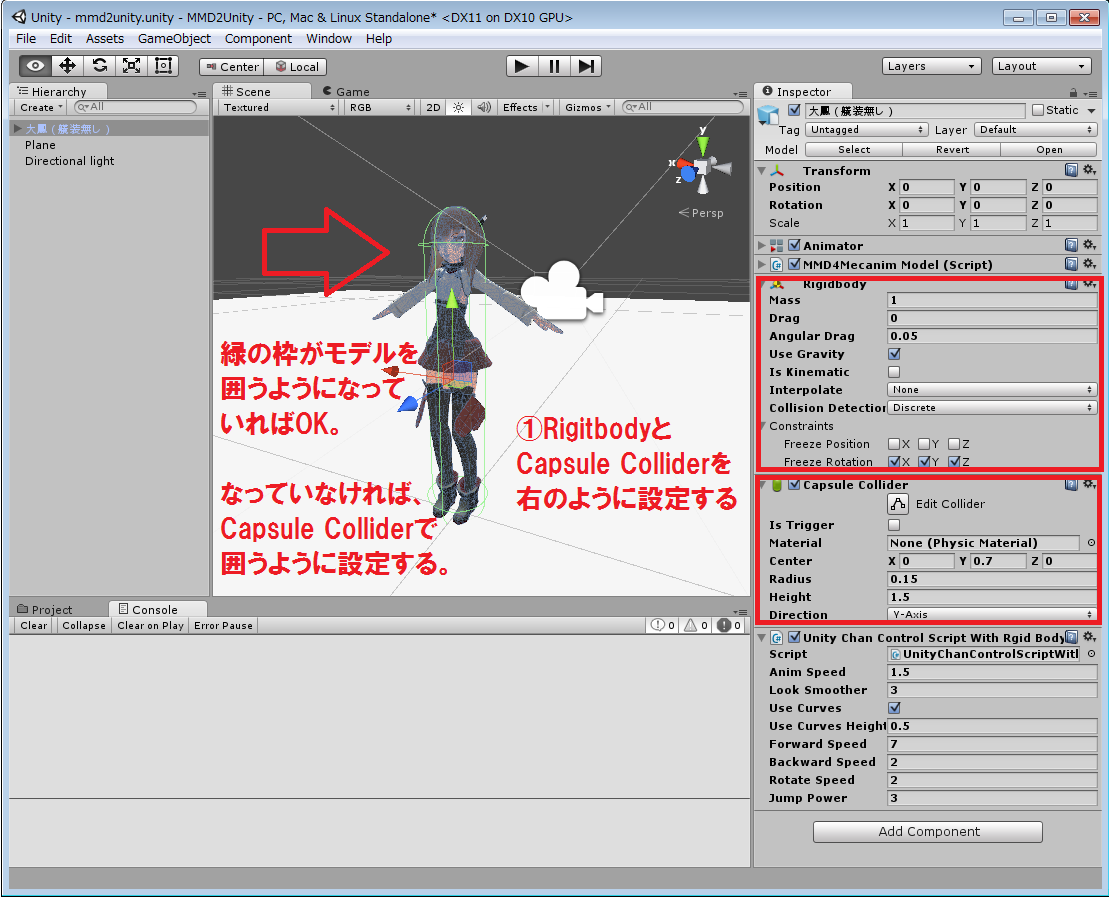Image resolution: width=1109 pixels, height=898 pixels.
Task: Click the console Clear button
Action: tap(33, 626)
